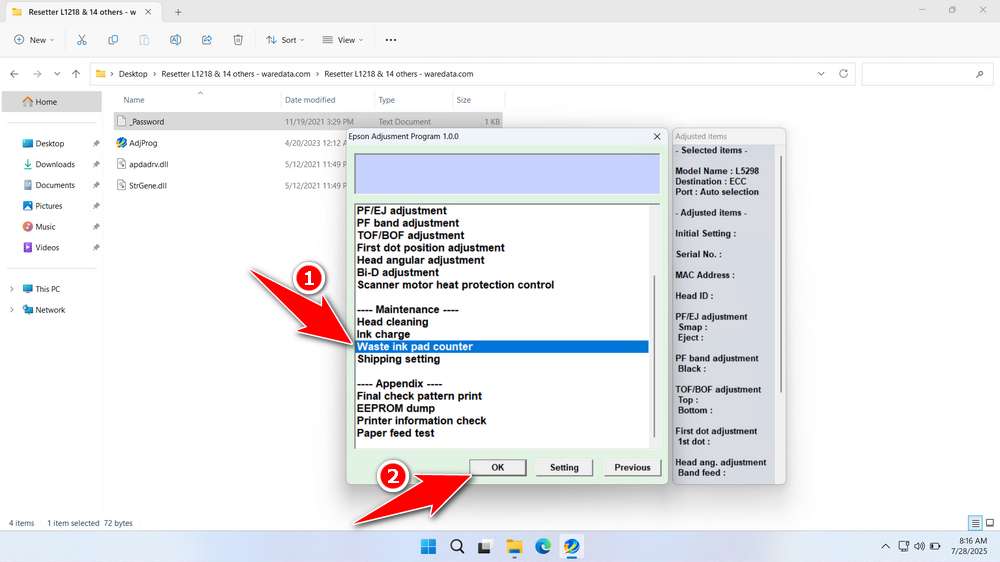Expand This PC in navigation pane
The height and width of the screenshot is (562, 1000).
[x=11, y=289]
